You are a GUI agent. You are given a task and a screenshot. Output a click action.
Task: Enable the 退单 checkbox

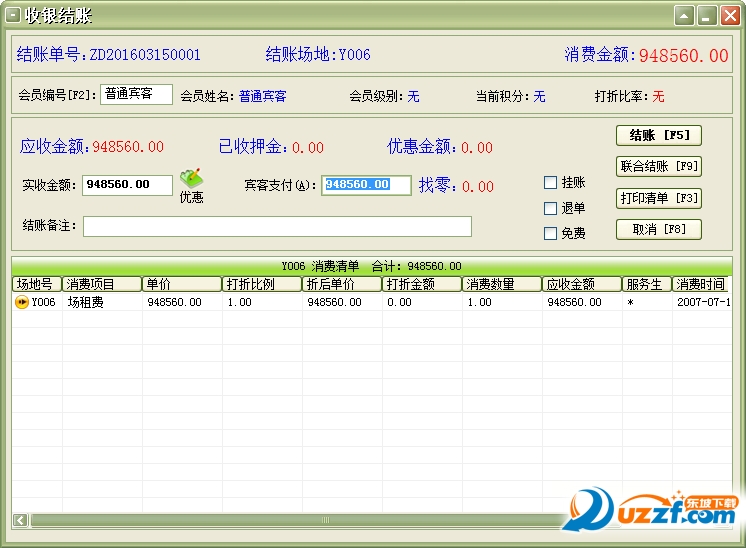pyautogui.click(x=550, y=208)
